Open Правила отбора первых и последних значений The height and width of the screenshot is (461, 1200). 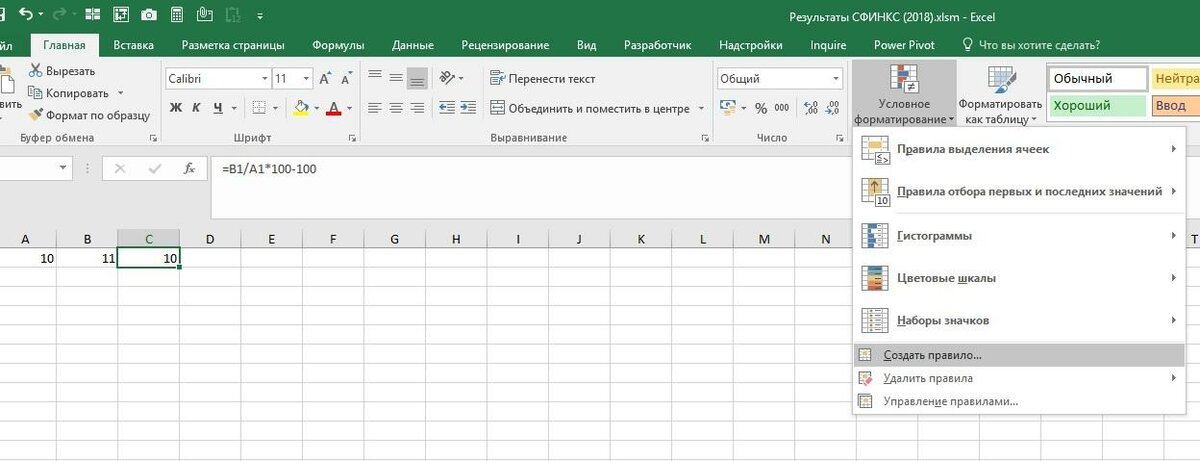pos(1018,192)
